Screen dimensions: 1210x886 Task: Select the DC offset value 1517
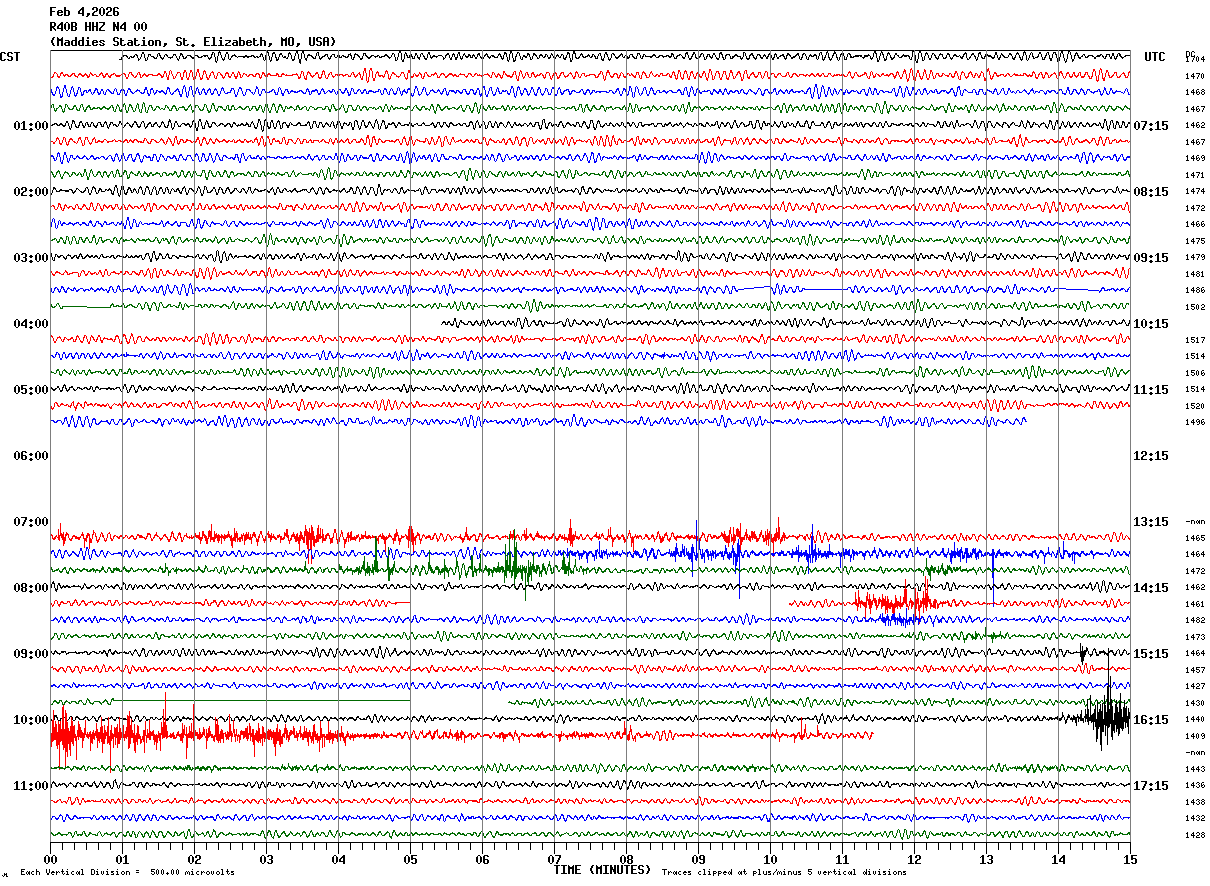click(1195, 340)
